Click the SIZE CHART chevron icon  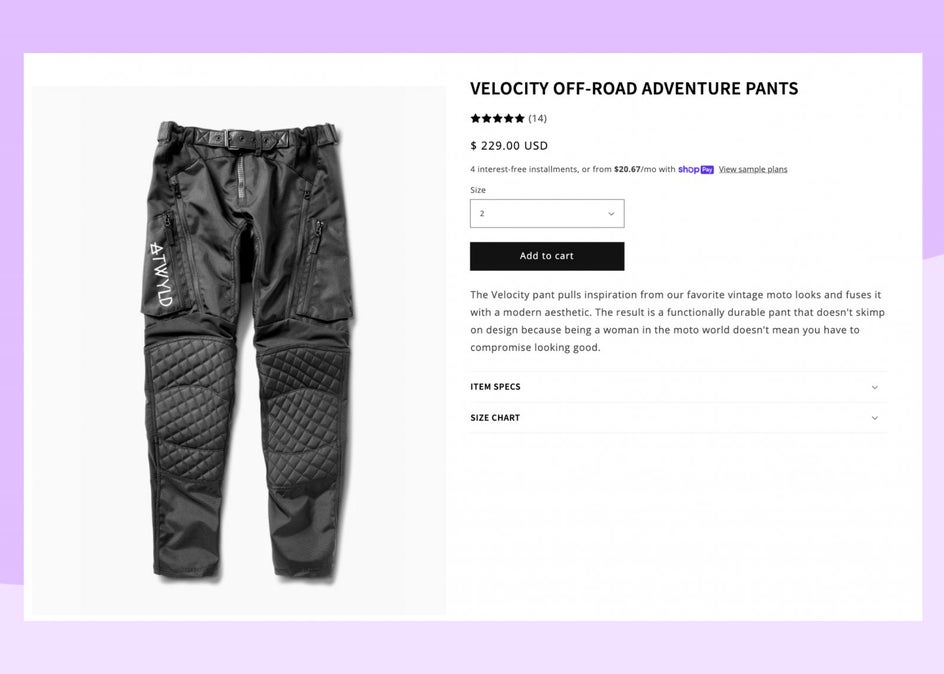874,418
